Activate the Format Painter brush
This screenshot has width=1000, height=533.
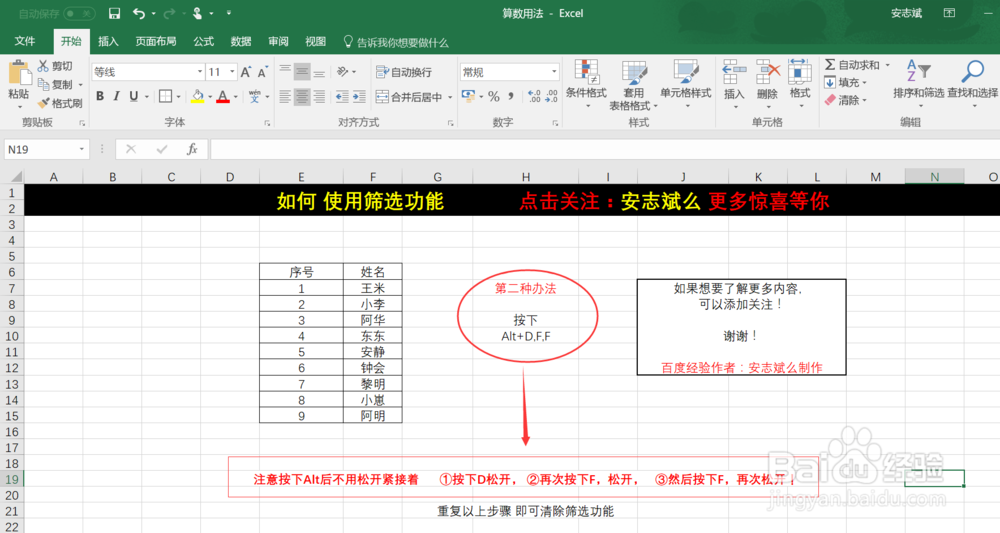coord(43,103)
